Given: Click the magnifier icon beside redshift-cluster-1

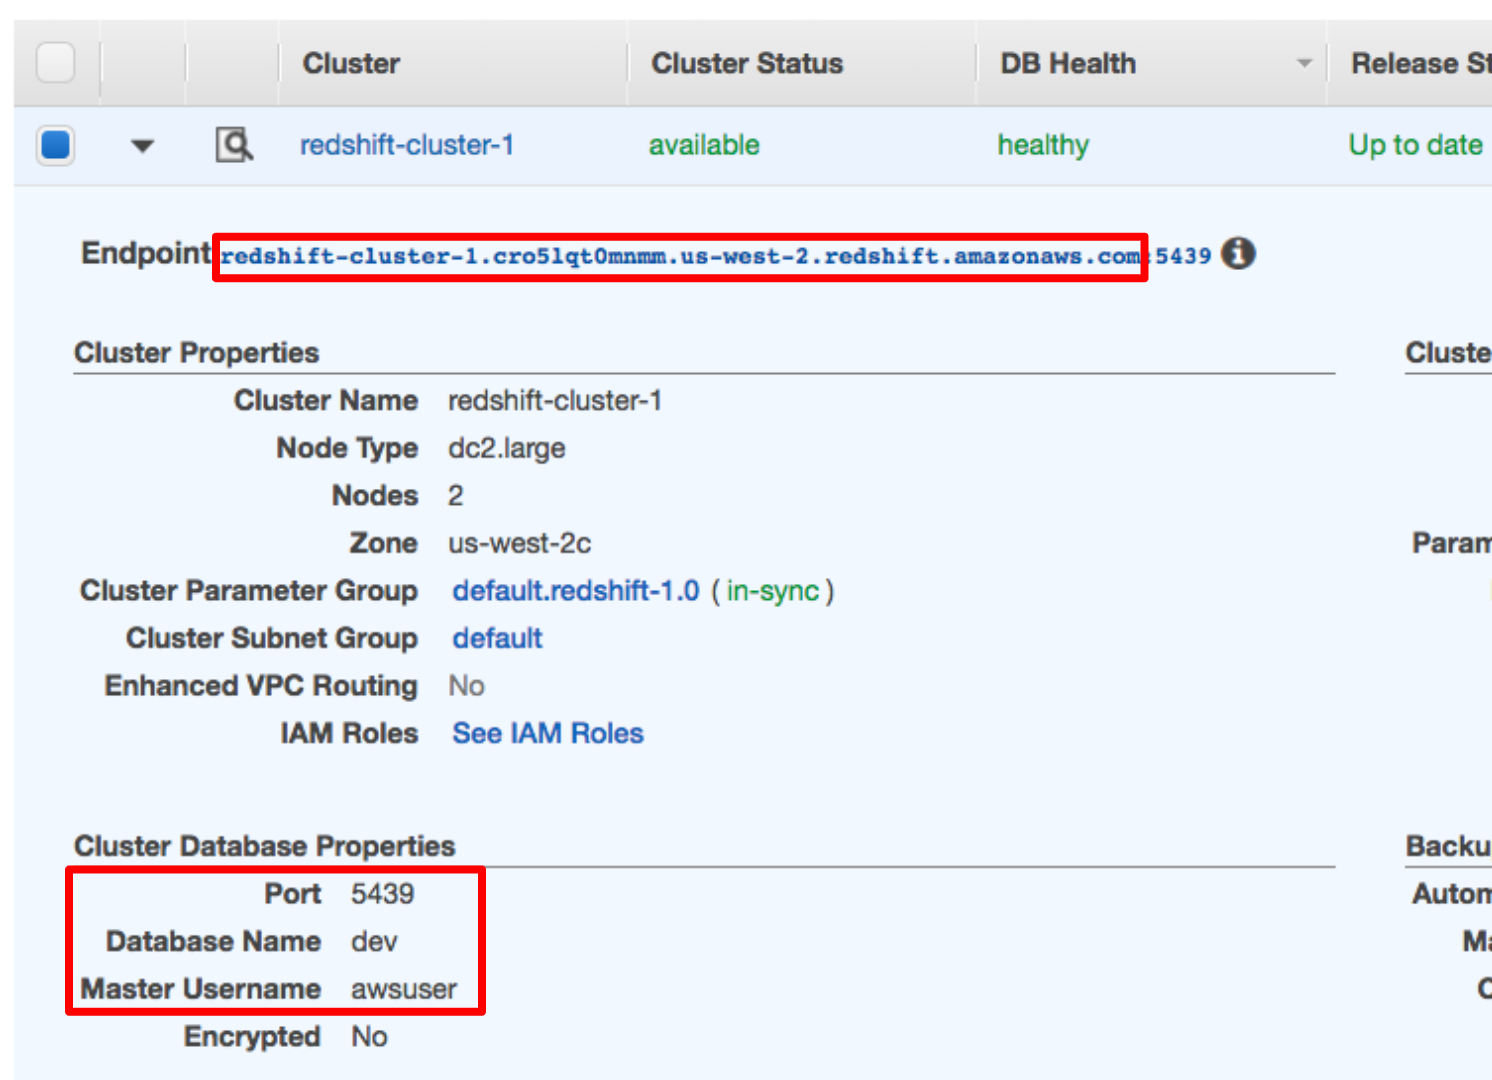Looking at the screenshot, I should tap(234, 145).
